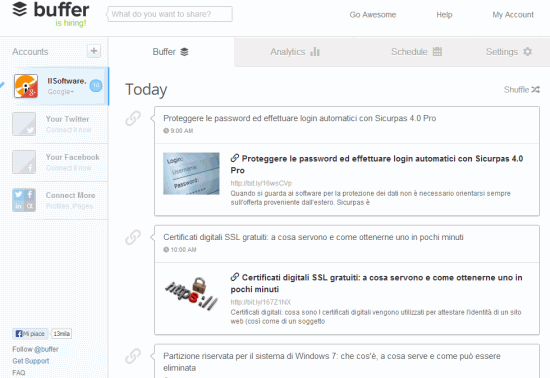Open the Help link
Image resolution: width=550 pixels, height=378 pixels.
pyautogui.click(x=444, y=15)
